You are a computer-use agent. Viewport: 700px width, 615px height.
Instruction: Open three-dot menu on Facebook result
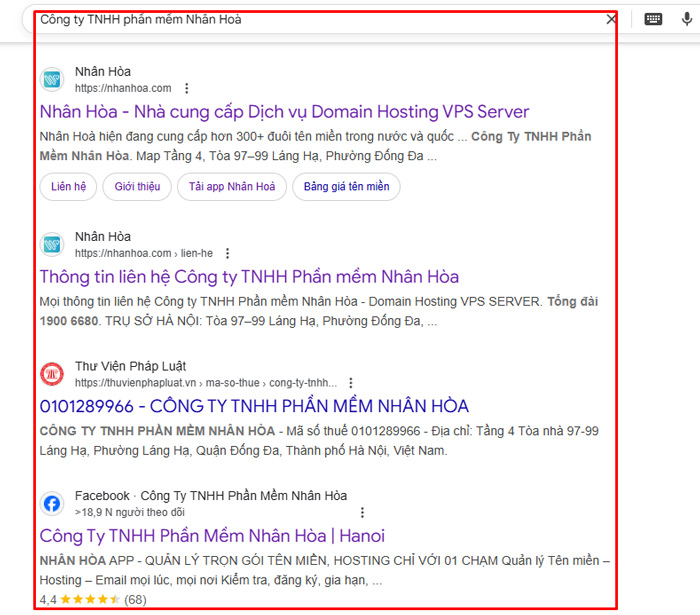(362, 512)
